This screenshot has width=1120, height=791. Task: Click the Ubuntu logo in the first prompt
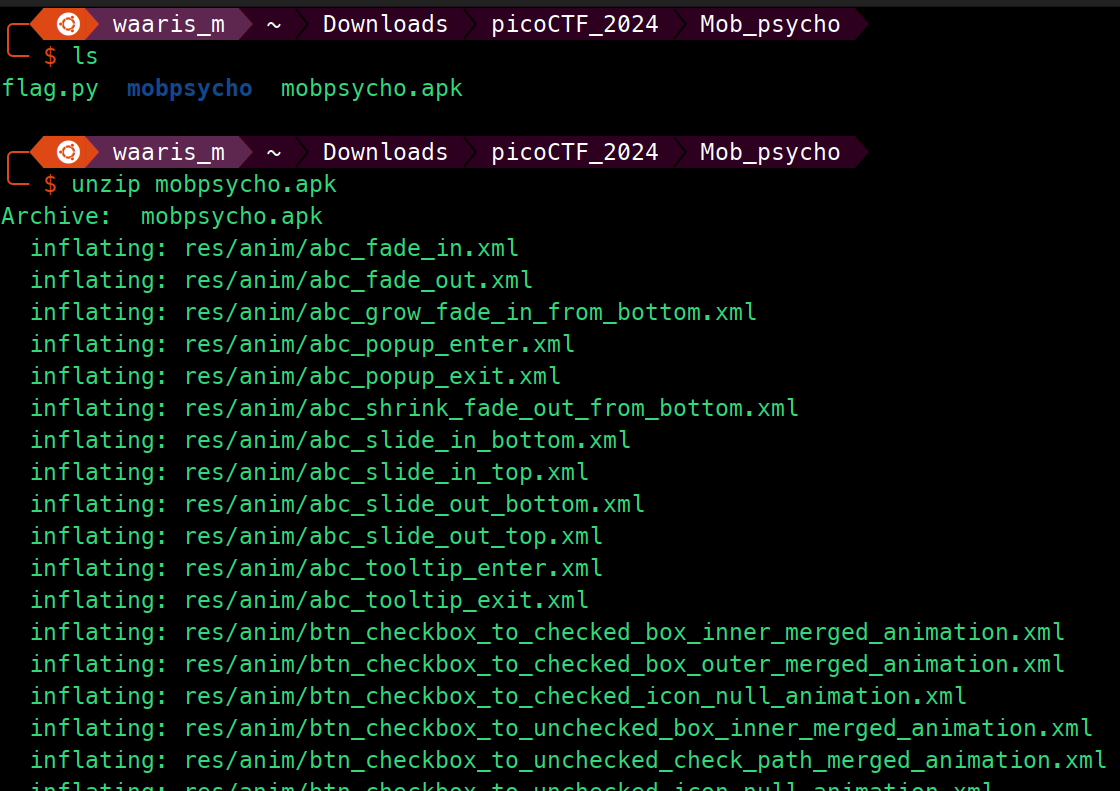tap(69, 24)
